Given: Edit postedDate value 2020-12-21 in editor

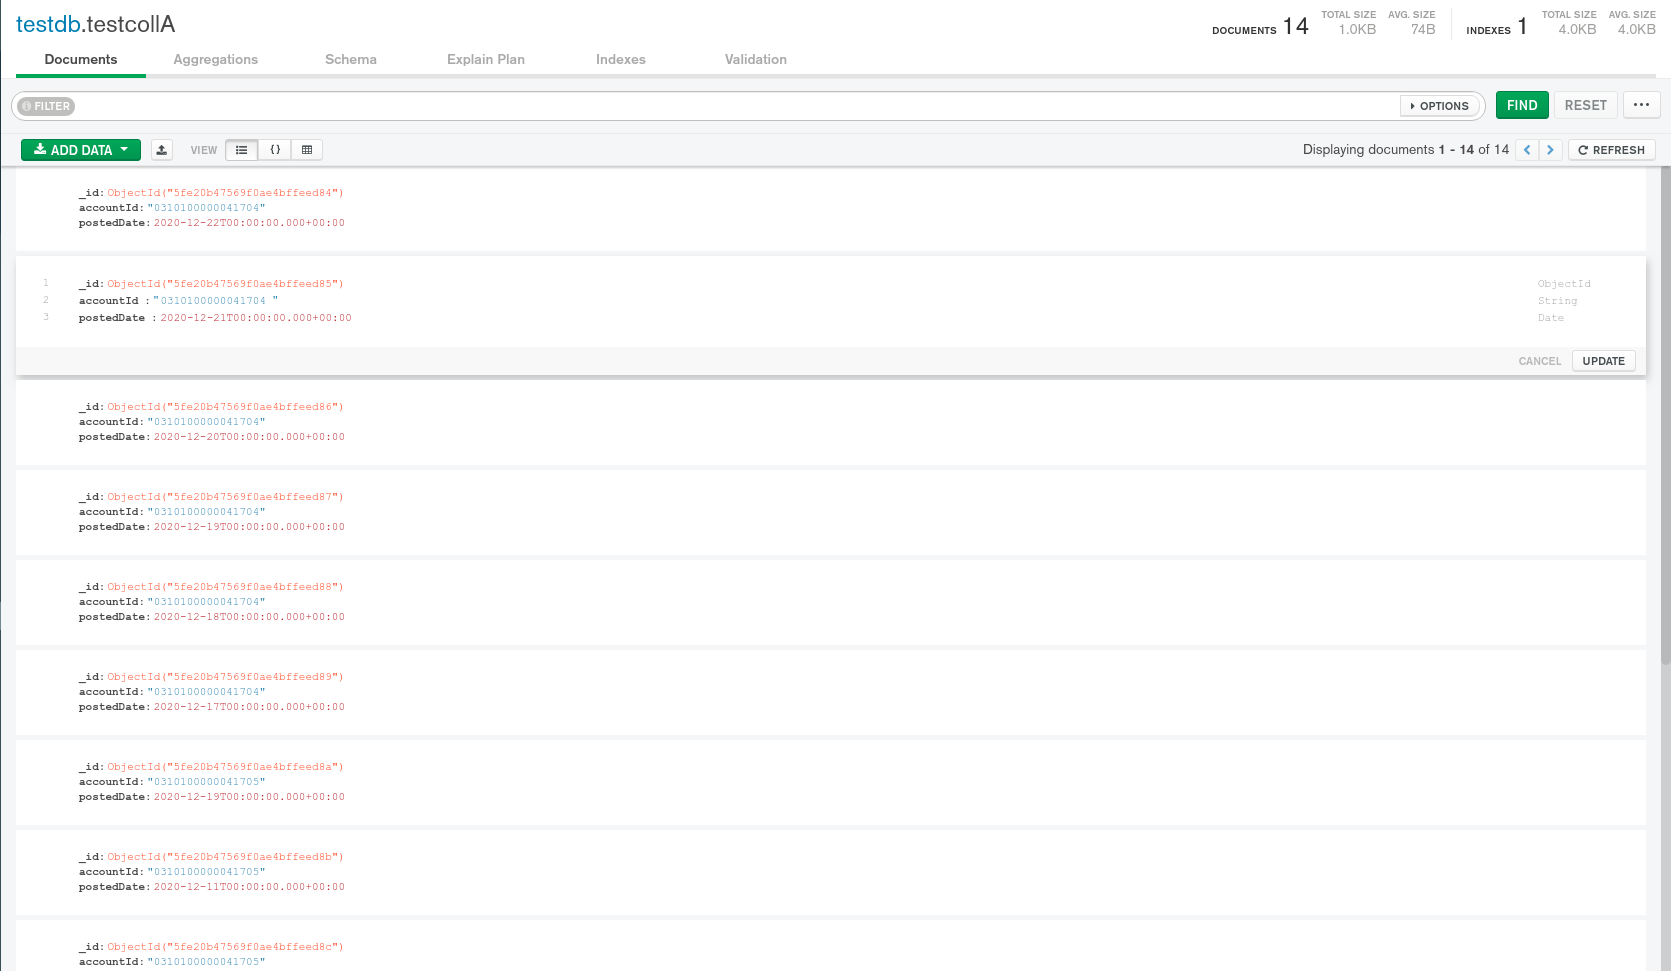Looking at the screenshot, I should tap(256, 318).
